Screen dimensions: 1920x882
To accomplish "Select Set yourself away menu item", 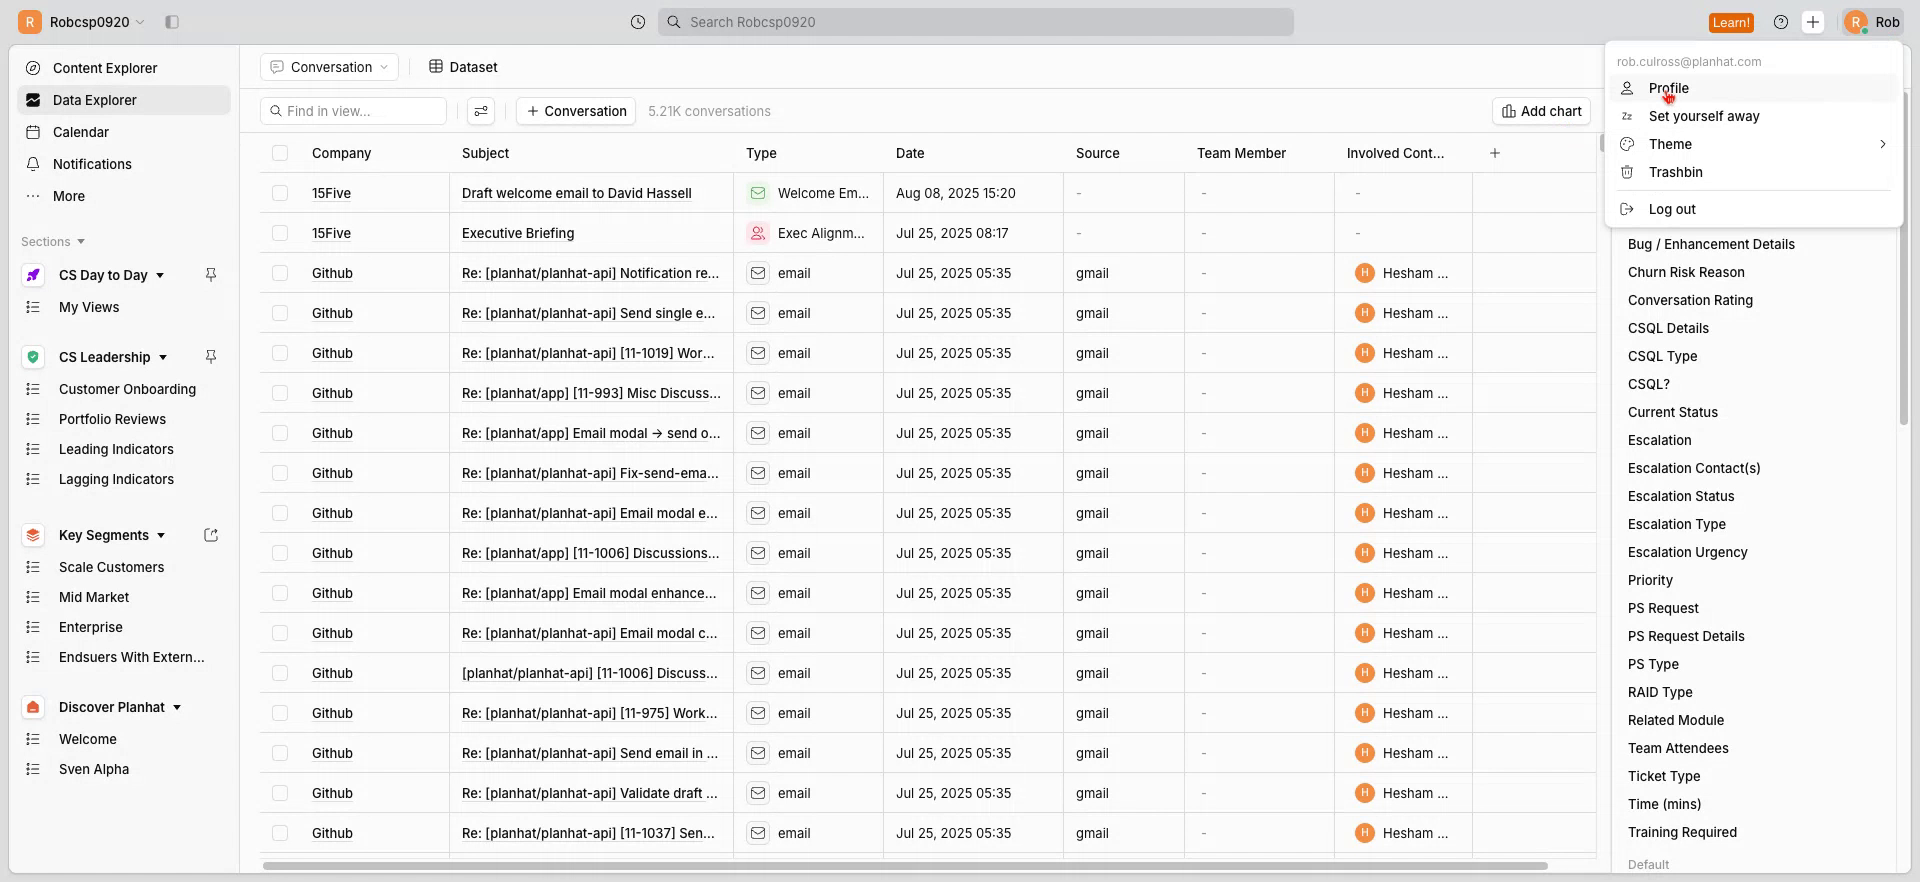I will (x=1752, y=116).
